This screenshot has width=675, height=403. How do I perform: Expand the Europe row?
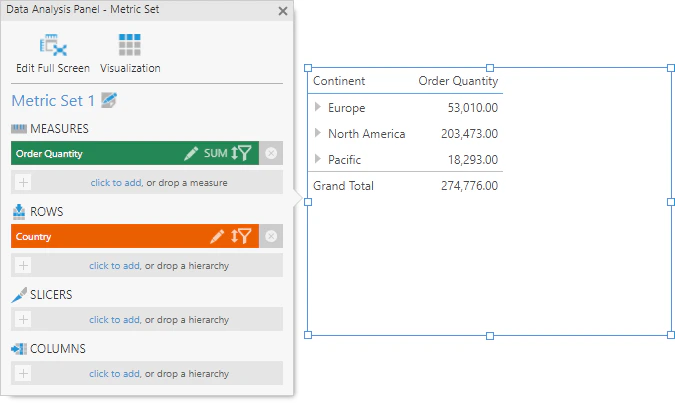[x=318, y=107]
